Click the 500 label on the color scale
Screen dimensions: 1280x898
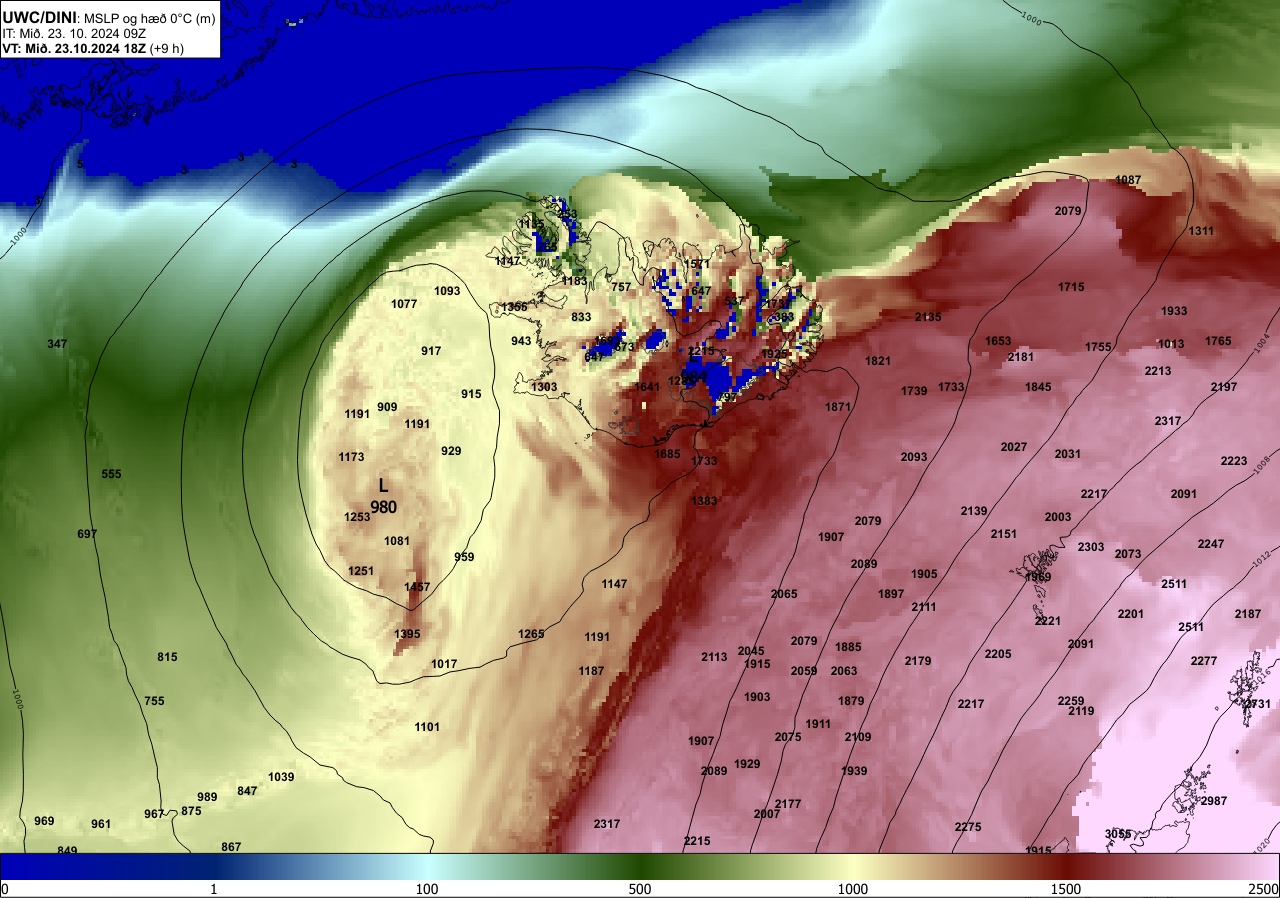[640, 889]
